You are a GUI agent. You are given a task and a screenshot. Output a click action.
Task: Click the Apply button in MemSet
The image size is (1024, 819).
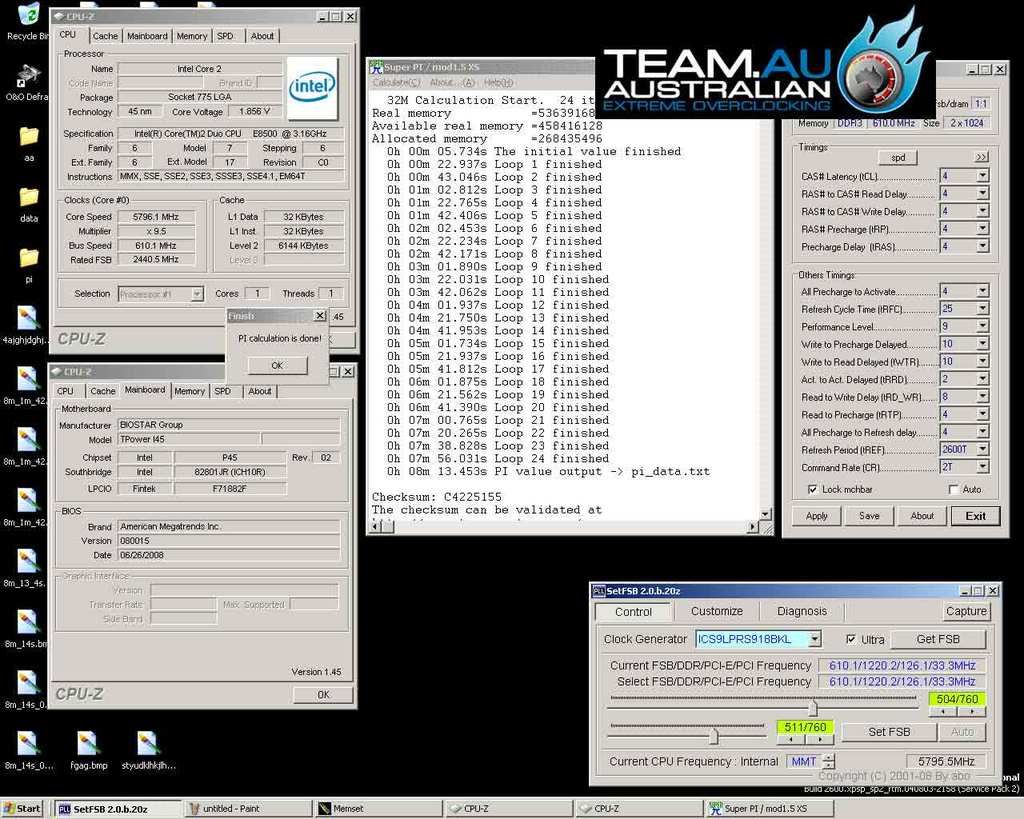coord(816,516)
